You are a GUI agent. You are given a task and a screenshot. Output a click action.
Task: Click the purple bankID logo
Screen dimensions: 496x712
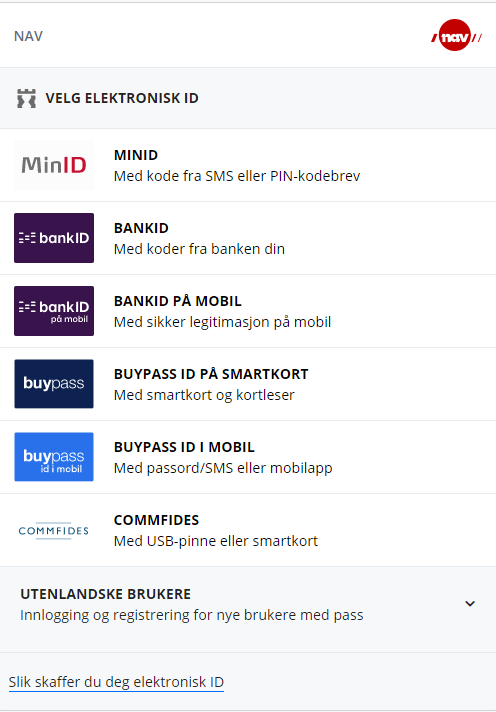click(54, 238)
